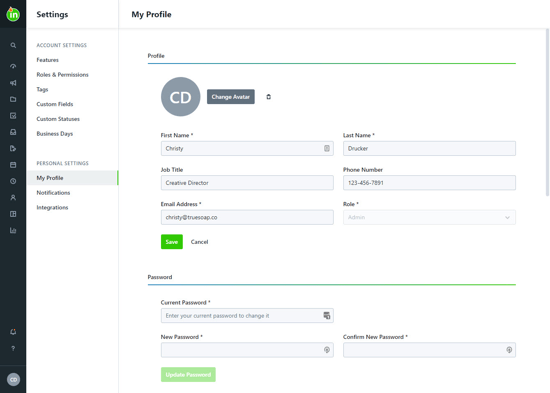Open Business Days settings
The image size is (550, 393).
pyautogui.click(x=55, y=134)
